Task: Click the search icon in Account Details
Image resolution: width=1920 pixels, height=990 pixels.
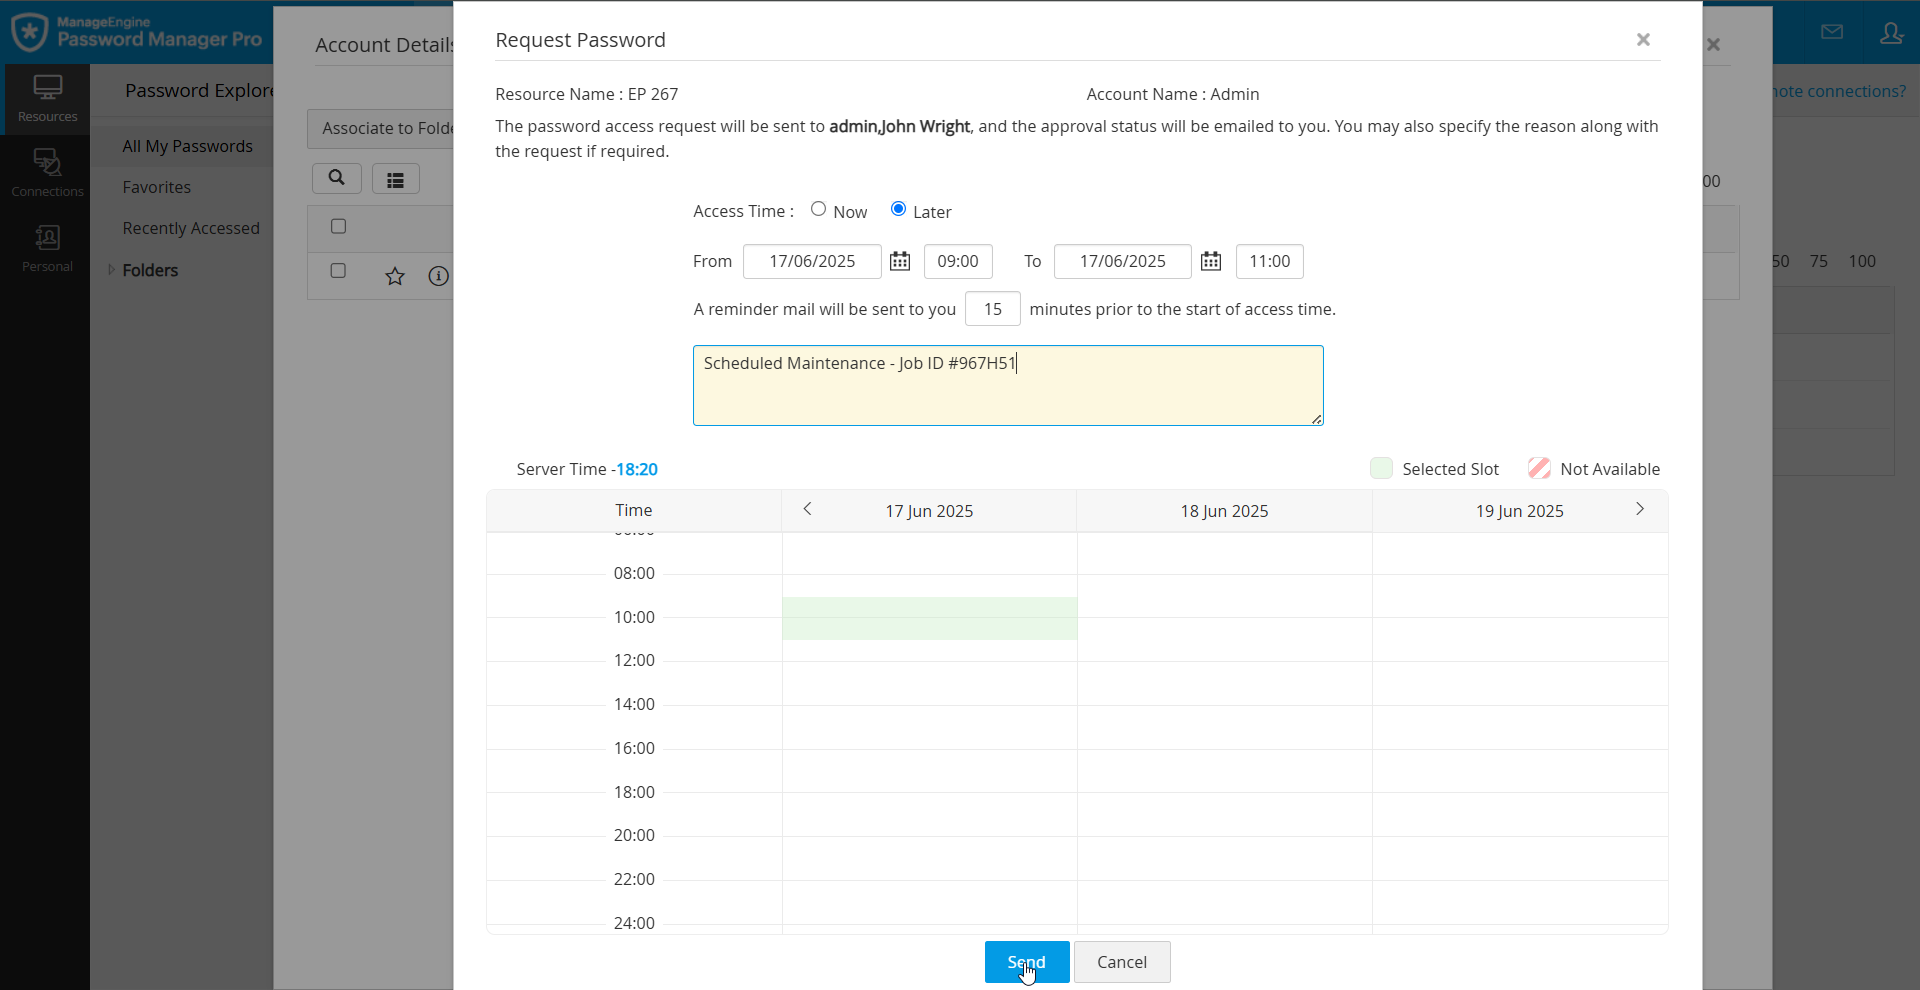Action: [x=337, y=178]
